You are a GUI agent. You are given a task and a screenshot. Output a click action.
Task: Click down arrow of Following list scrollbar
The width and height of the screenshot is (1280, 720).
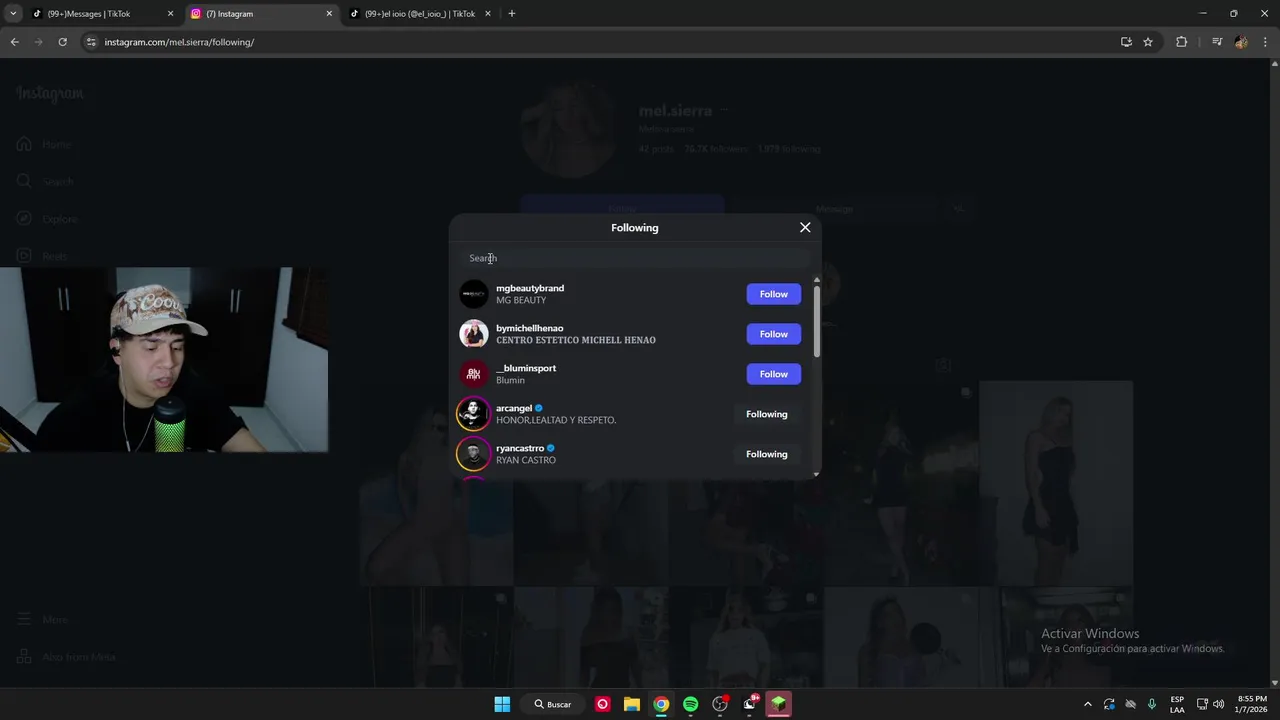coord(816,474)
